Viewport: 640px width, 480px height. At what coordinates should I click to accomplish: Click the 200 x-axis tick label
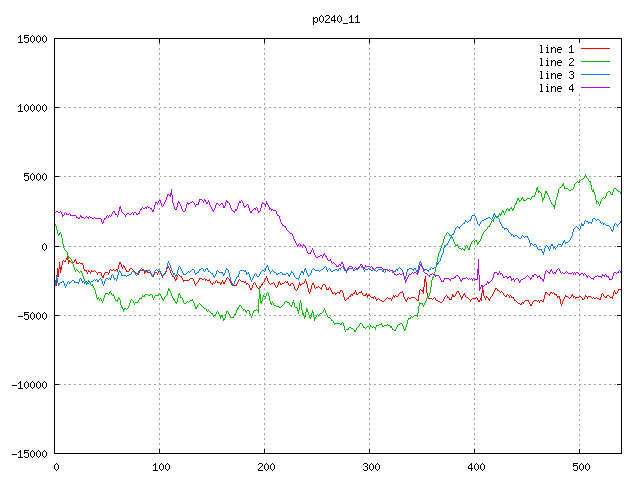265,467
